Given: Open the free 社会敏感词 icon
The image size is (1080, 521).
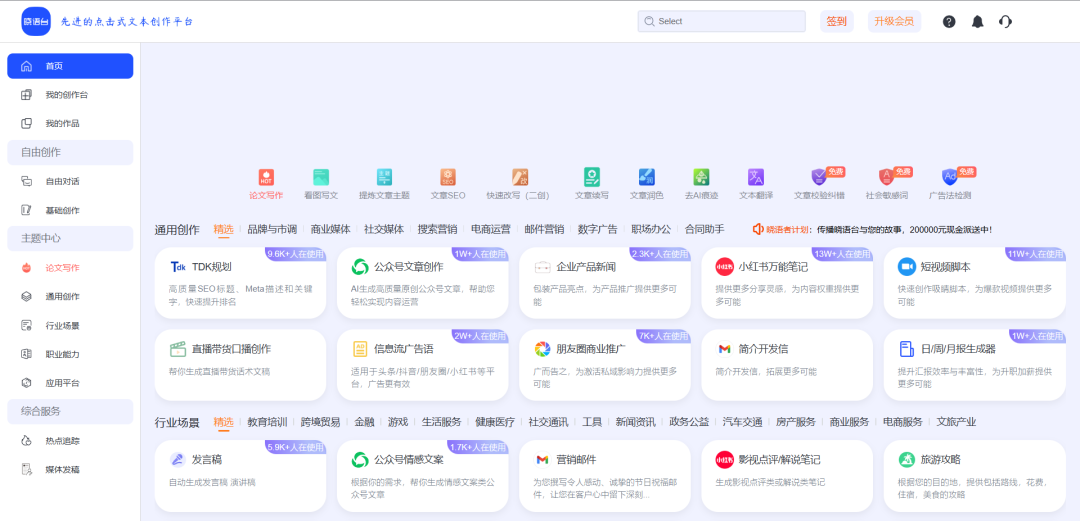Looking at the screenshot, I should [886, 177].
